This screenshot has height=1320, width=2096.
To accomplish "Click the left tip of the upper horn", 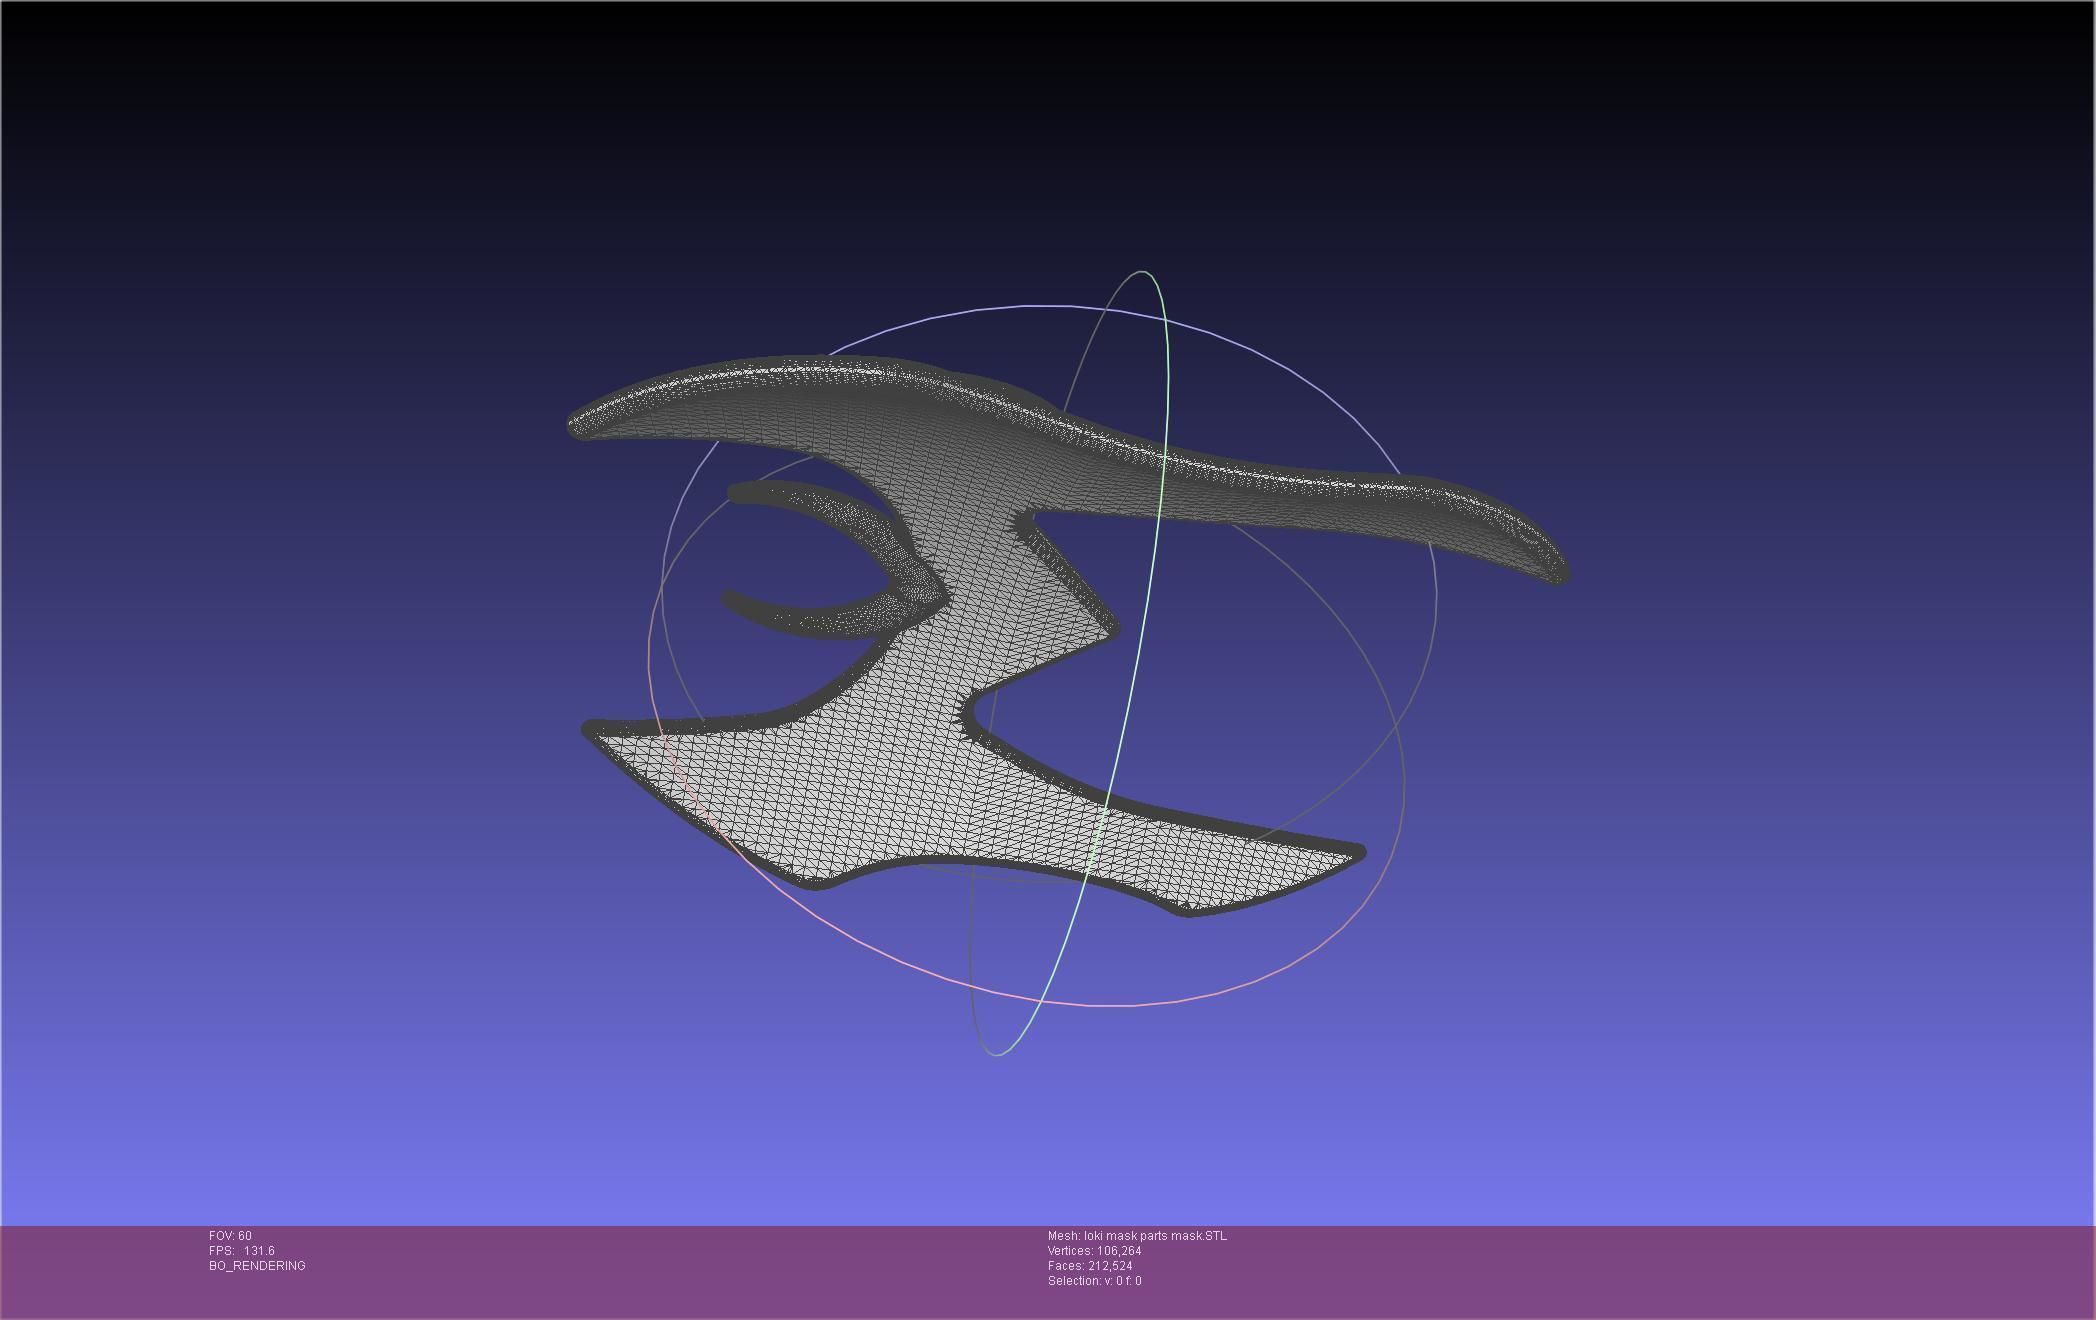I will [x=580, y=424].
